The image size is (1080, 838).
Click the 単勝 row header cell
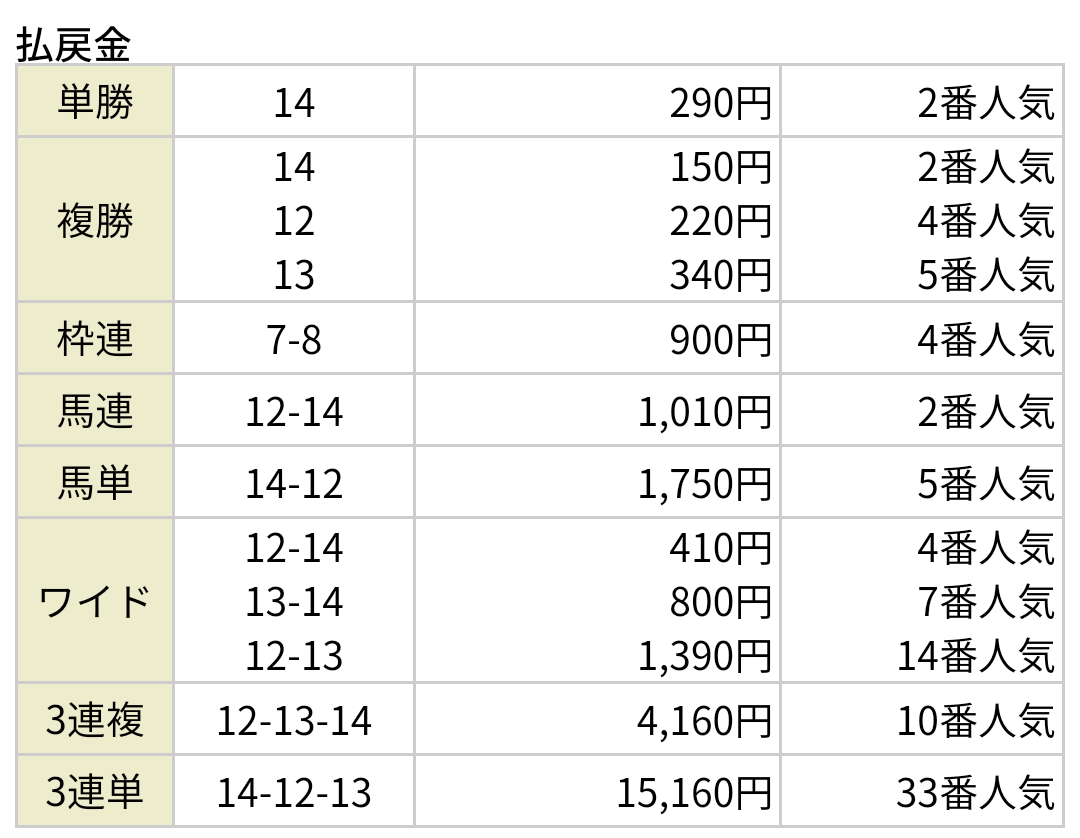click(x=94, y=102)
